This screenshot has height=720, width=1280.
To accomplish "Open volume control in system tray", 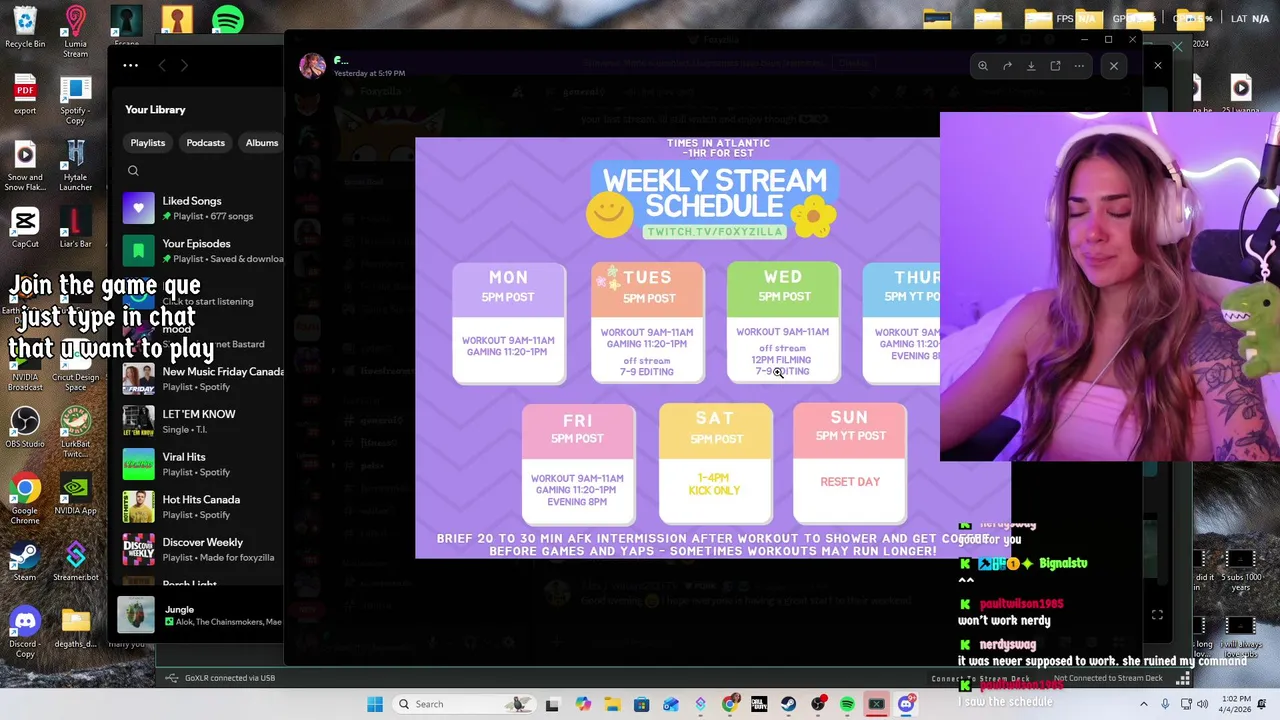I will point(1205,704).
